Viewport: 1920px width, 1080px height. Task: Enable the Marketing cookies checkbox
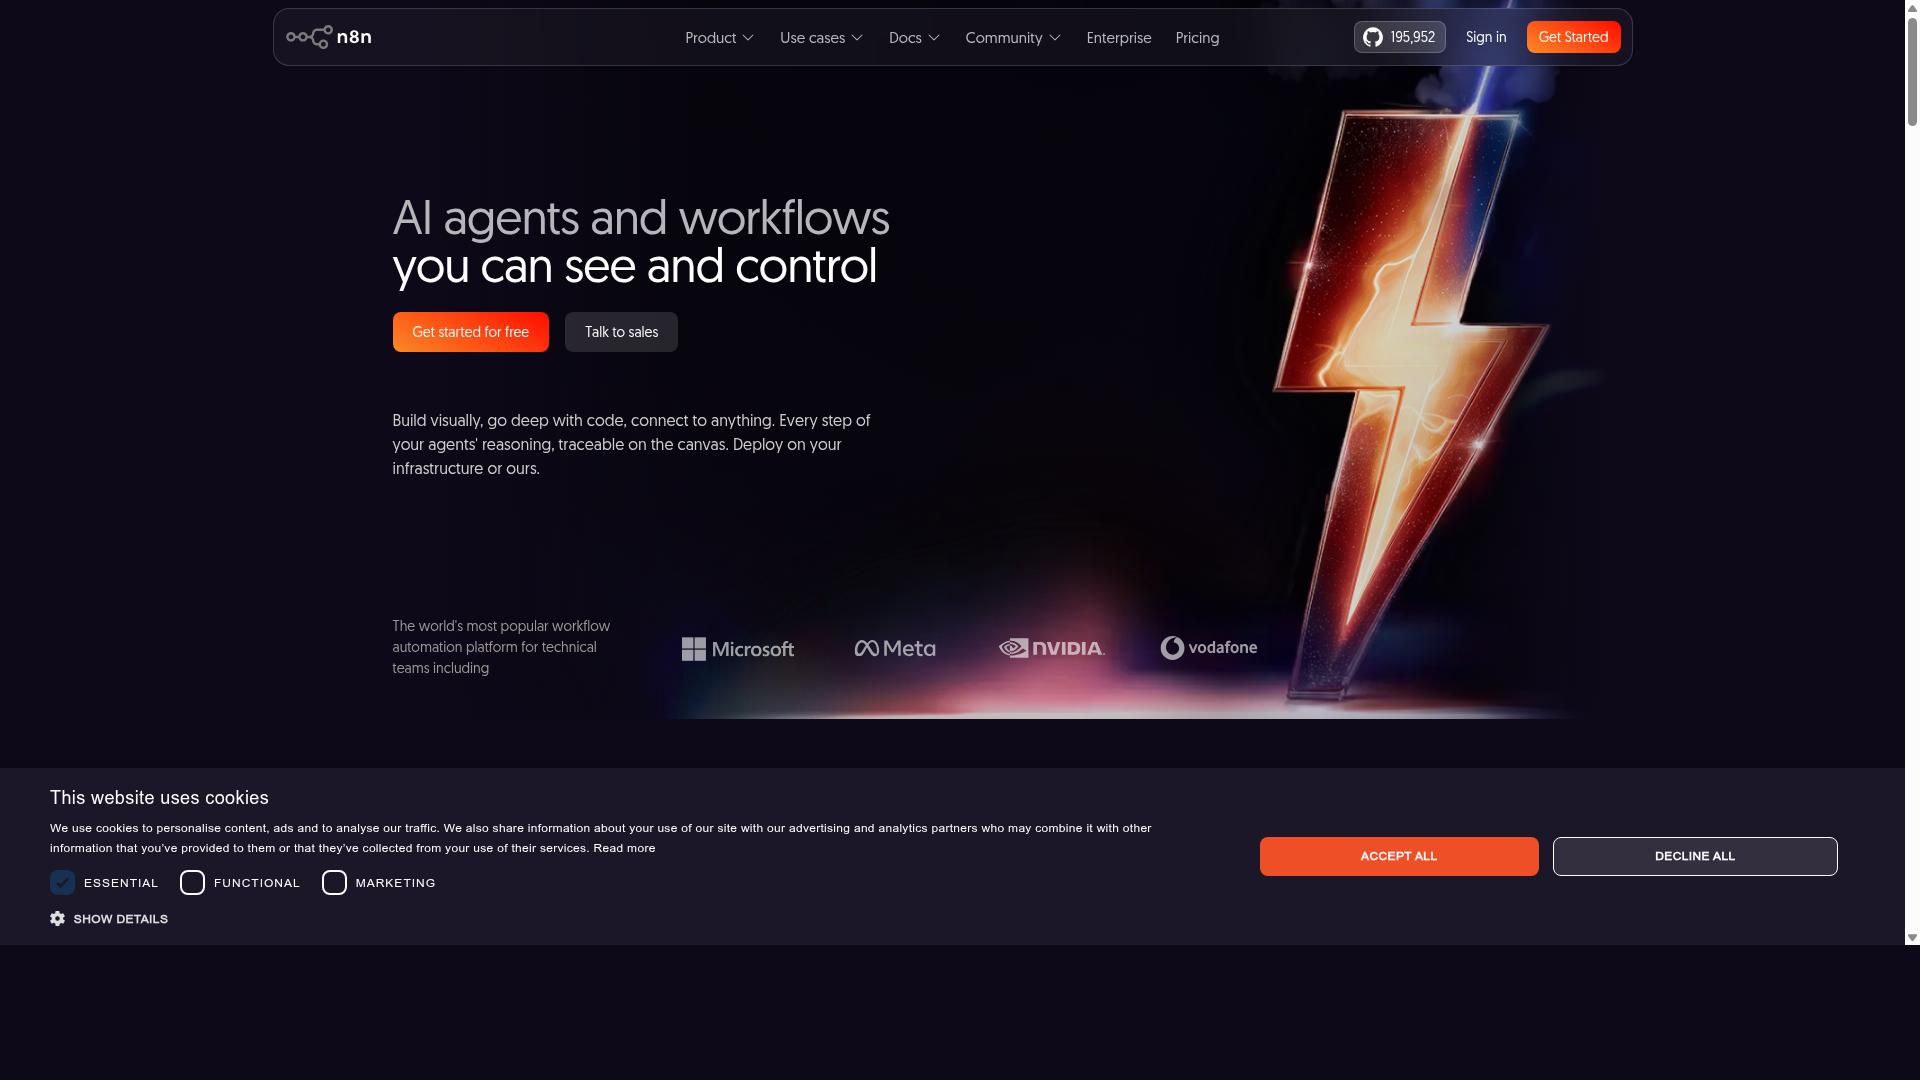pos(334,882)
